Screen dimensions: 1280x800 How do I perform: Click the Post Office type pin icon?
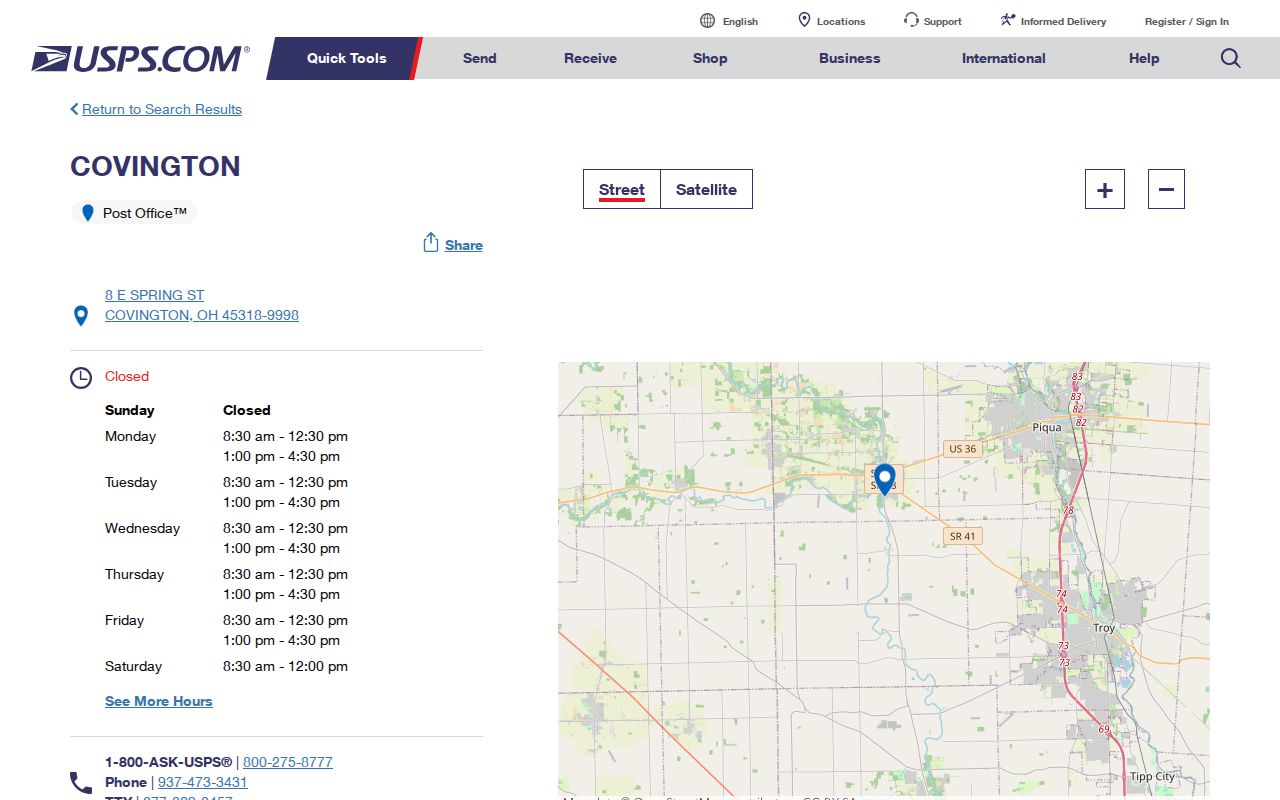[88, 213]
